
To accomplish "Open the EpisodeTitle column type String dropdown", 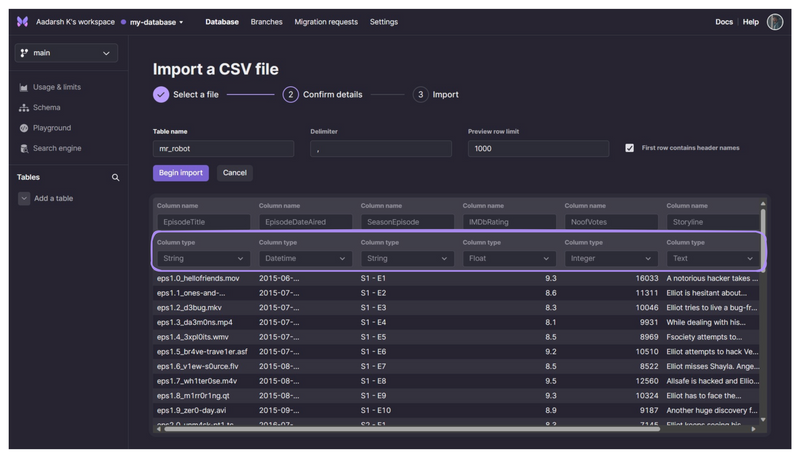I will tap(204, 259).
